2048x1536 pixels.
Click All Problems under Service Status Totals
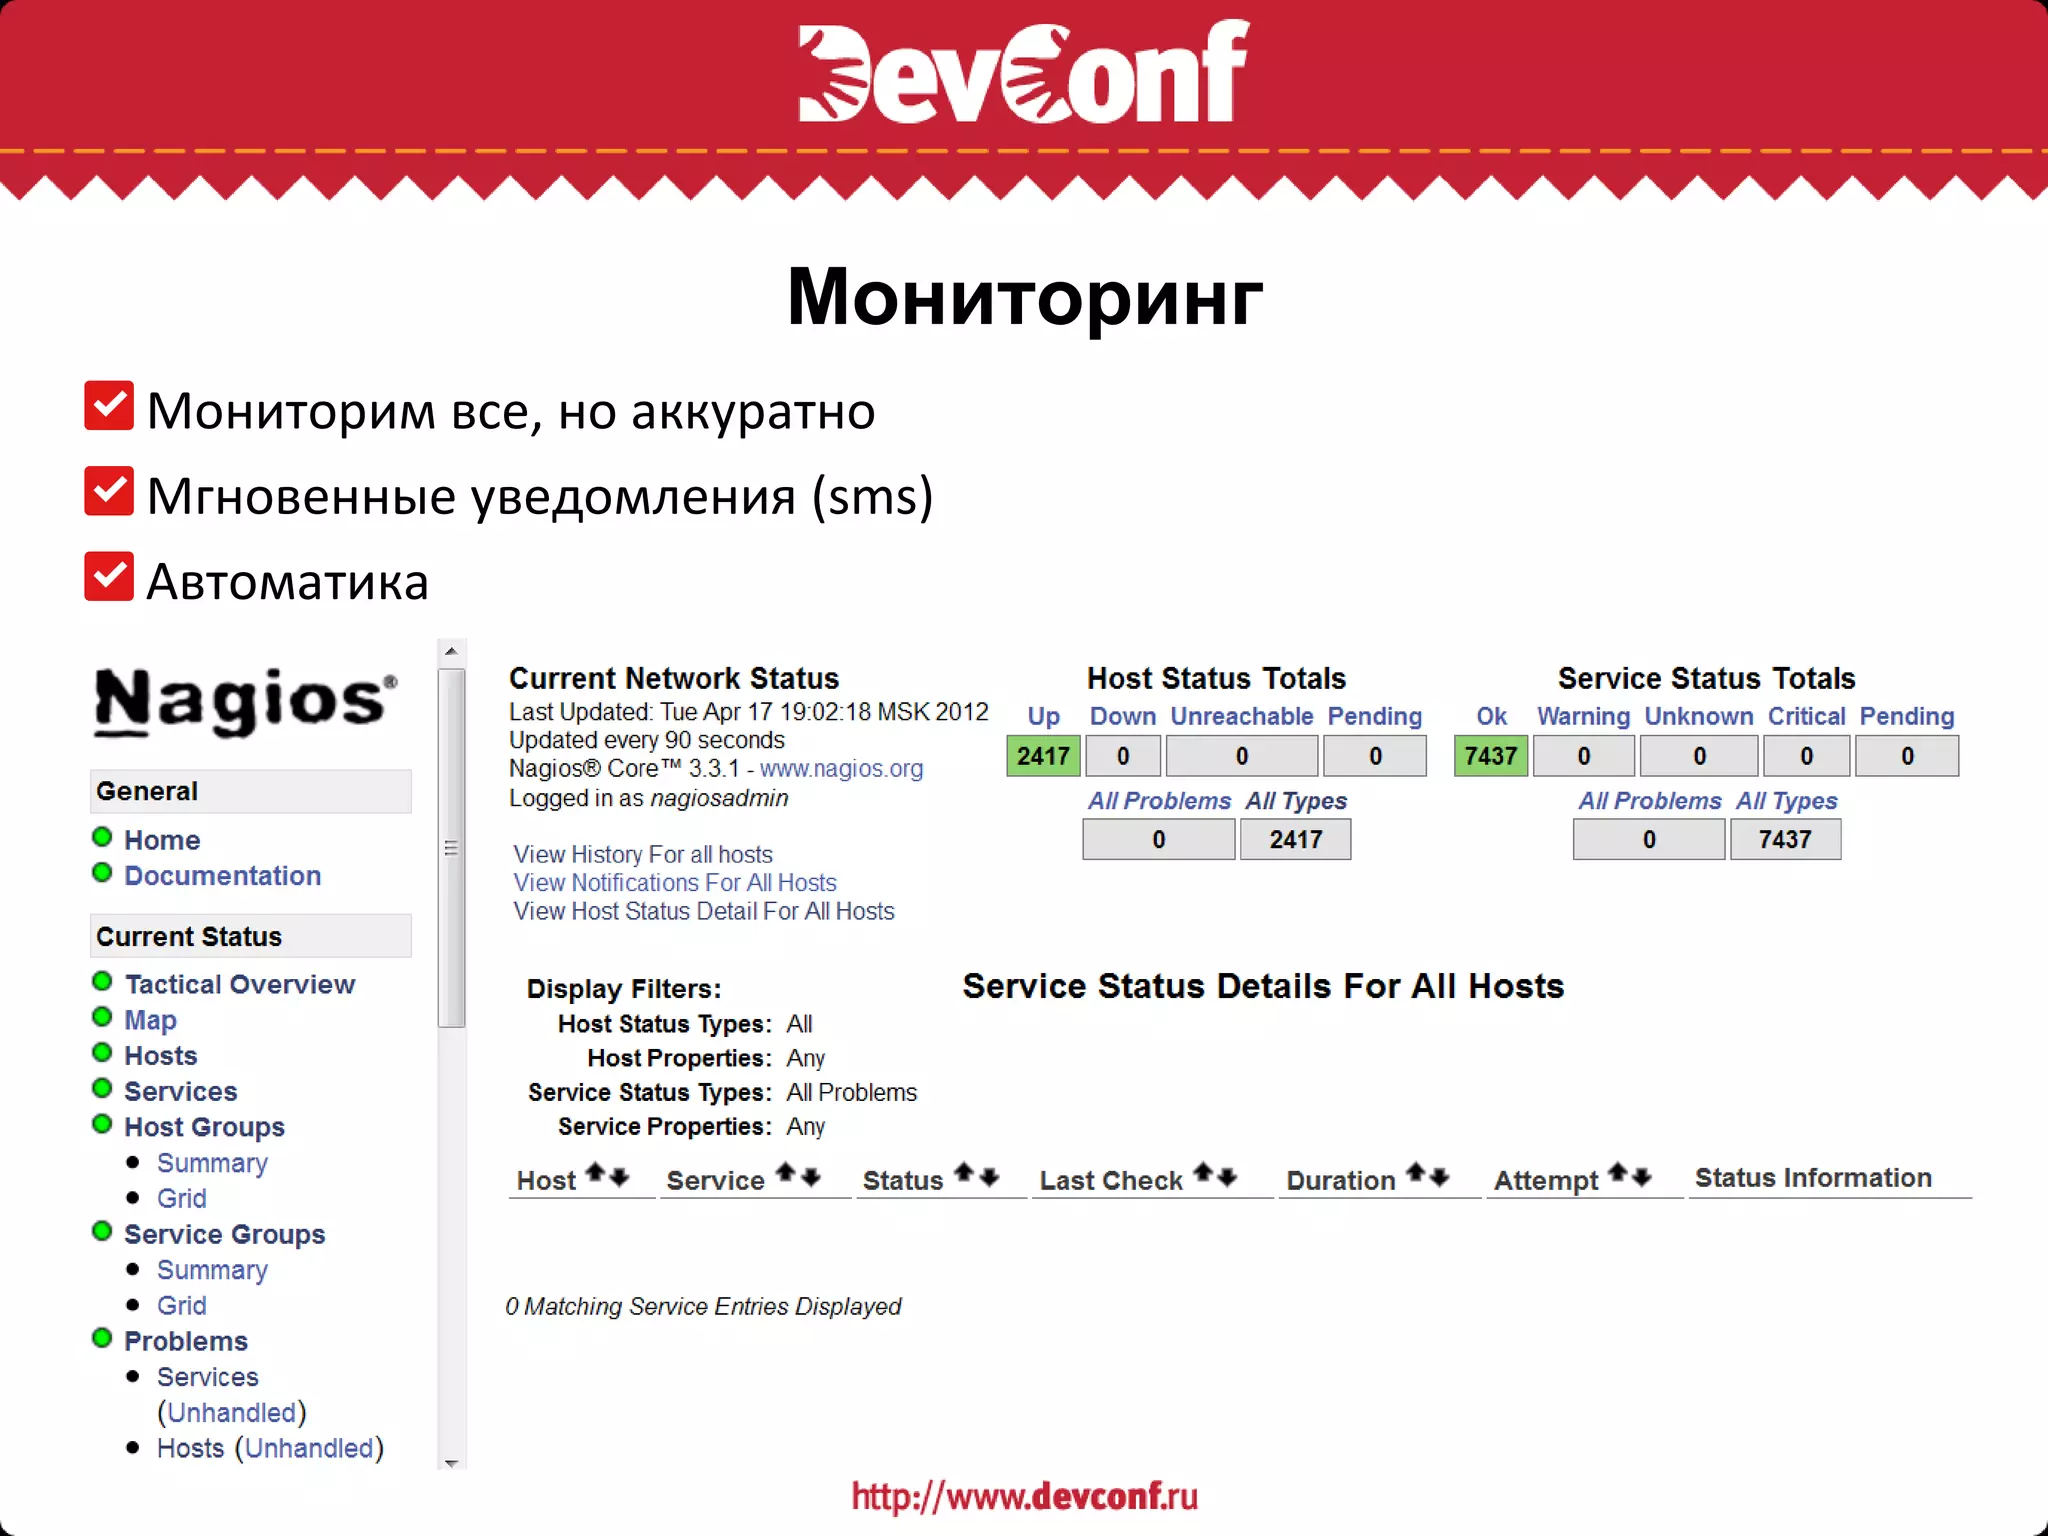point(1650,801)
